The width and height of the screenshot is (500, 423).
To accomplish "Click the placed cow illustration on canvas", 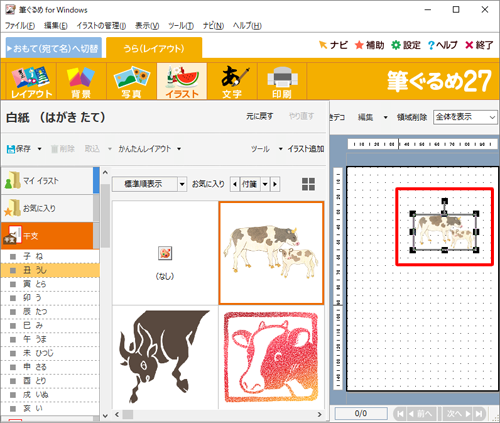I will (x=444, y=232).
